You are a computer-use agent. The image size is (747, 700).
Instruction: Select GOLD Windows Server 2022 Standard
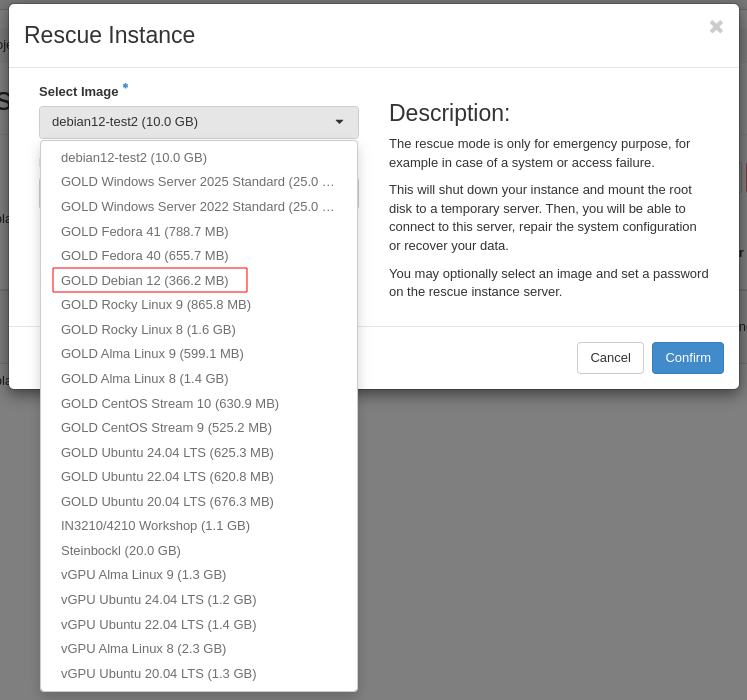[199, 207]
